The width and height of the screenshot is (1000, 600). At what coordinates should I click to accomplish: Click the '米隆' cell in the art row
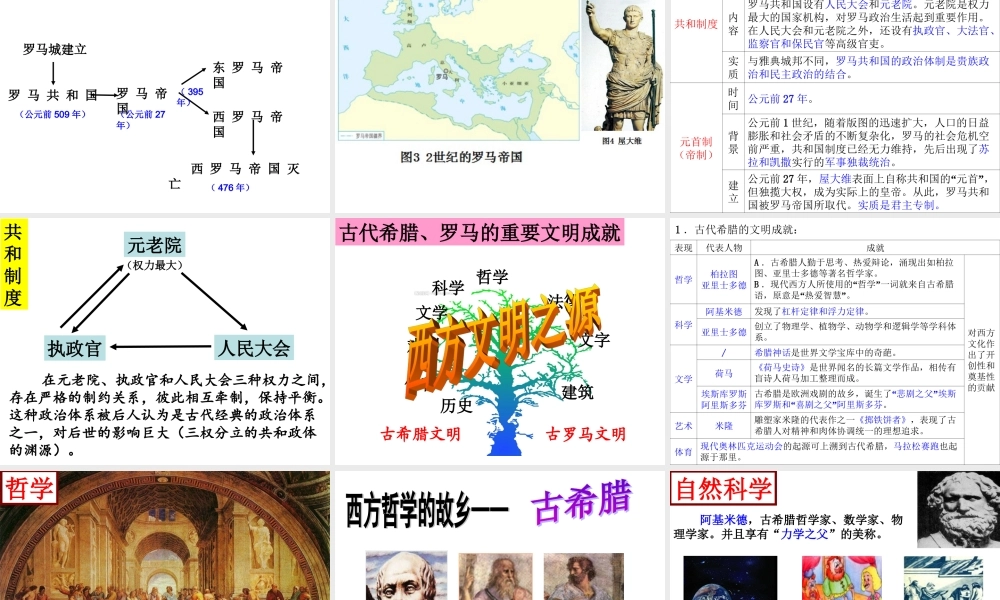pyautogui.click(x=724, y=425)
